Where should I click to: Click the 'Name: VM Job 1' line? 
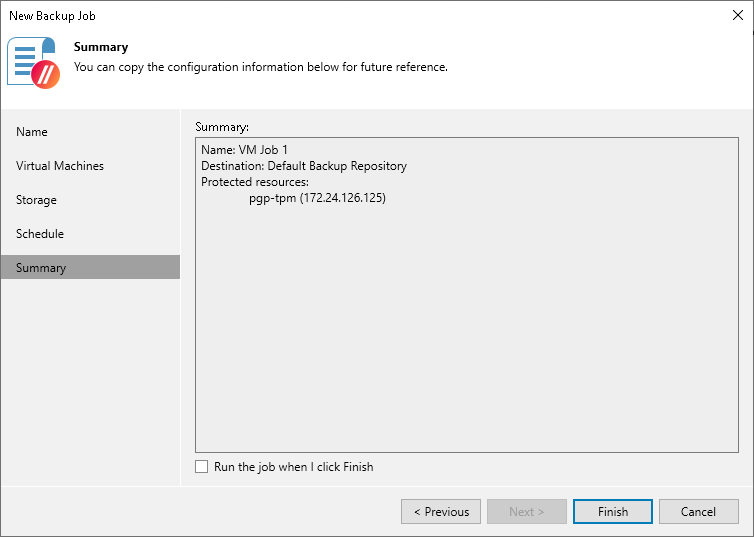point(244,150)
